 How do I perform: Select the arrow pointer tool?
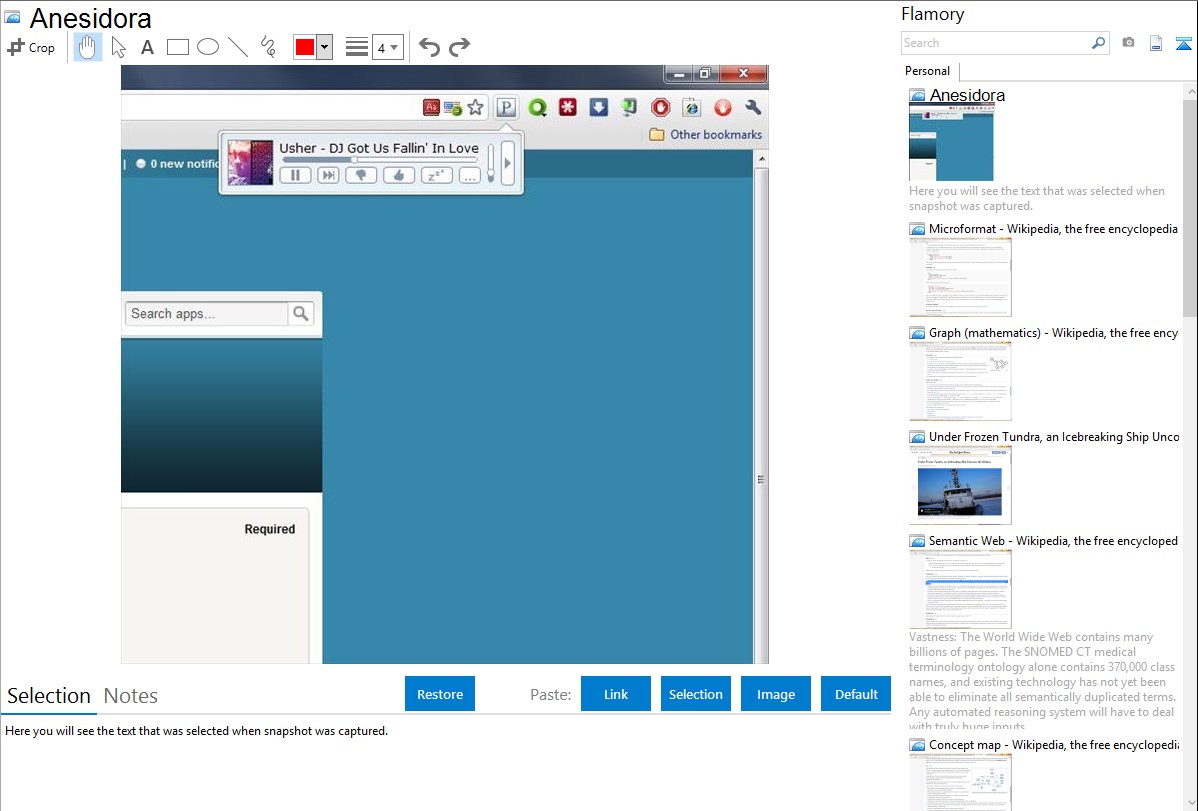point(118,47)
